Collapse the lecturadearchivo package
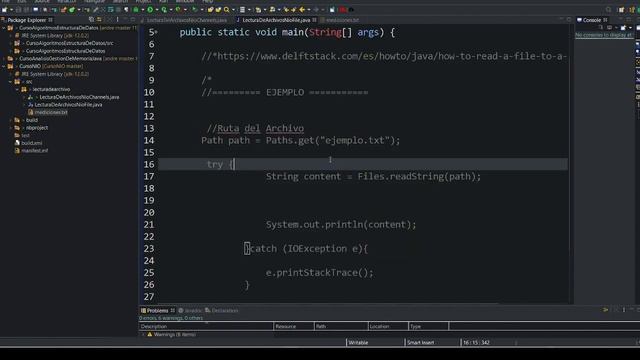 click(17, 89)
